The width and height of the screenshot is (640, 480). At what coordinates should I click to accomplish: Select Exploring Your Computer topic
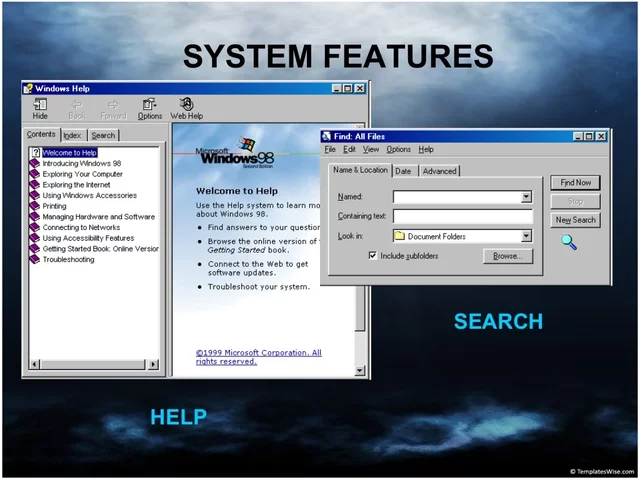82,174
